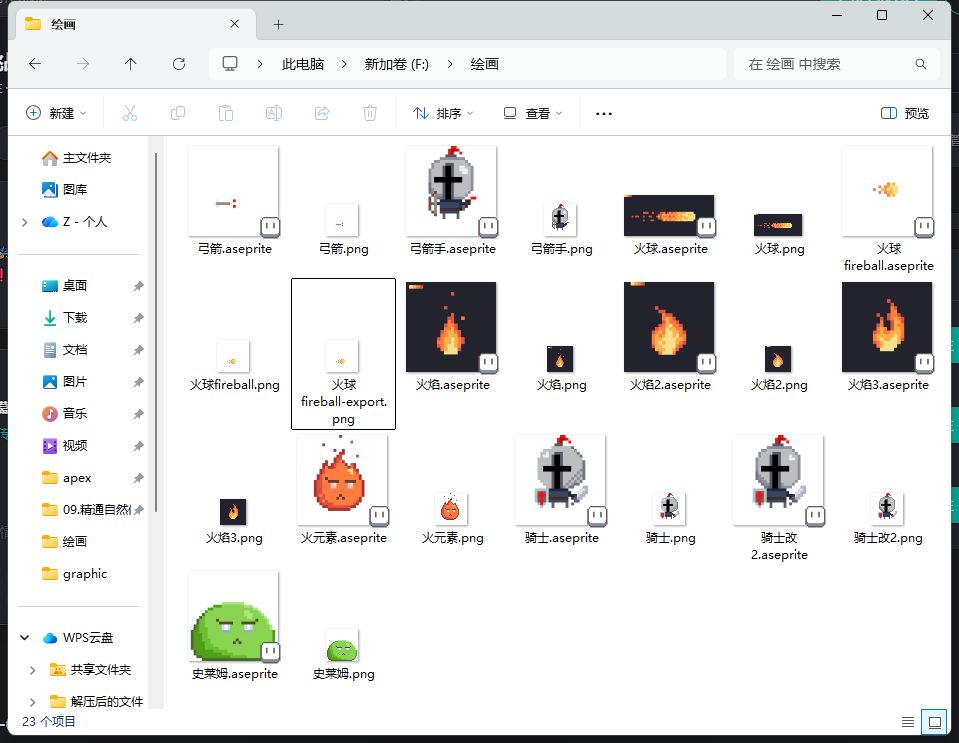The width and height of the screenshot is (959, 743).
Task: Select the 火球.png file
Action: tap(779, 233)
